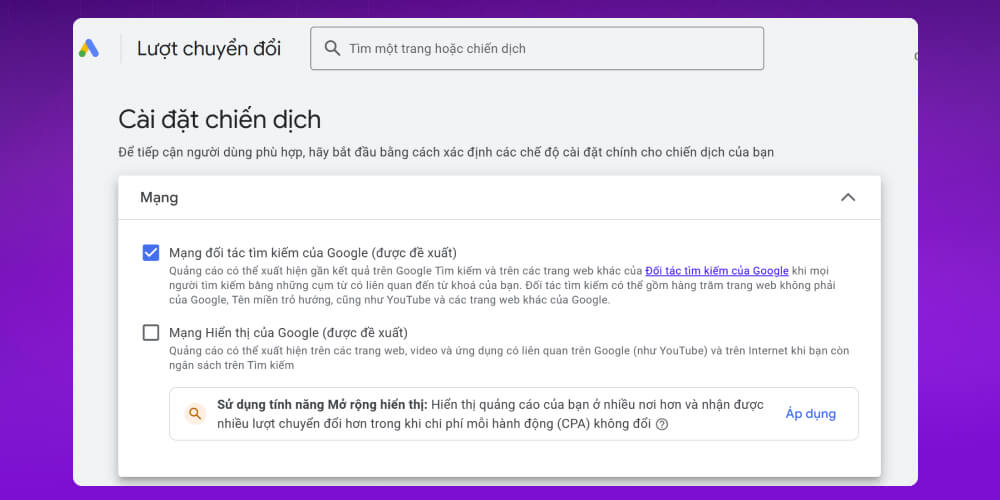Enable the Mạng Hiển thị của Google checkbox
This screenshot has height=500, width=1000.
pos(151,332)
